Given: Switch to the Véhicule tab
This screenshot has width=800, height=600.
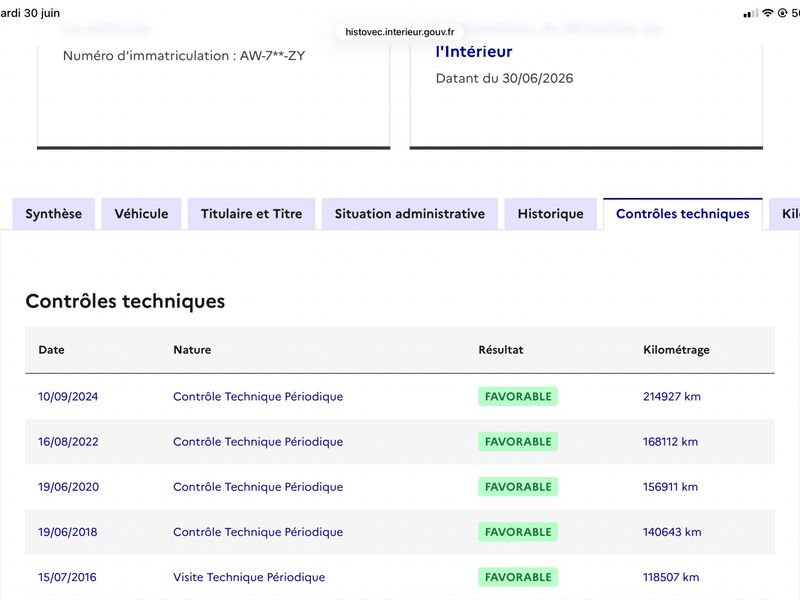Looking at the screenshot, I should [x=141, y=214].
